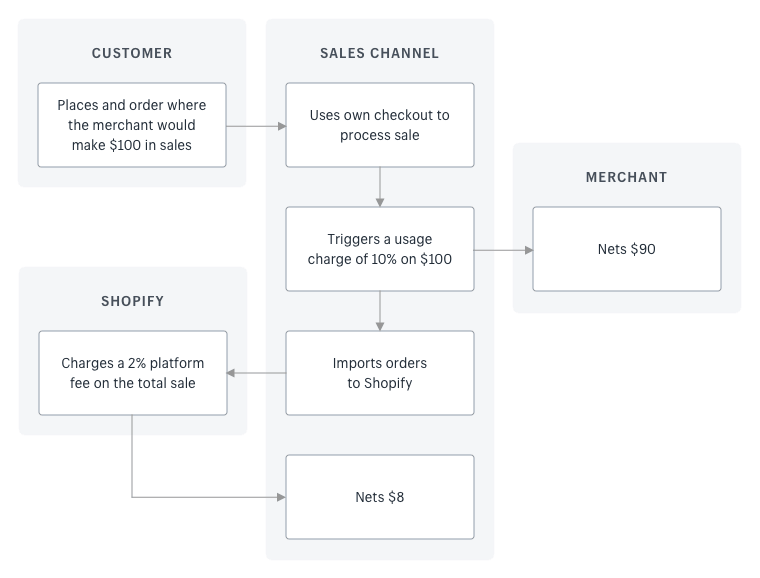Click the '$100 in sales' text
Viewport: 760px width, 578px height.
[x=150, y=145]
